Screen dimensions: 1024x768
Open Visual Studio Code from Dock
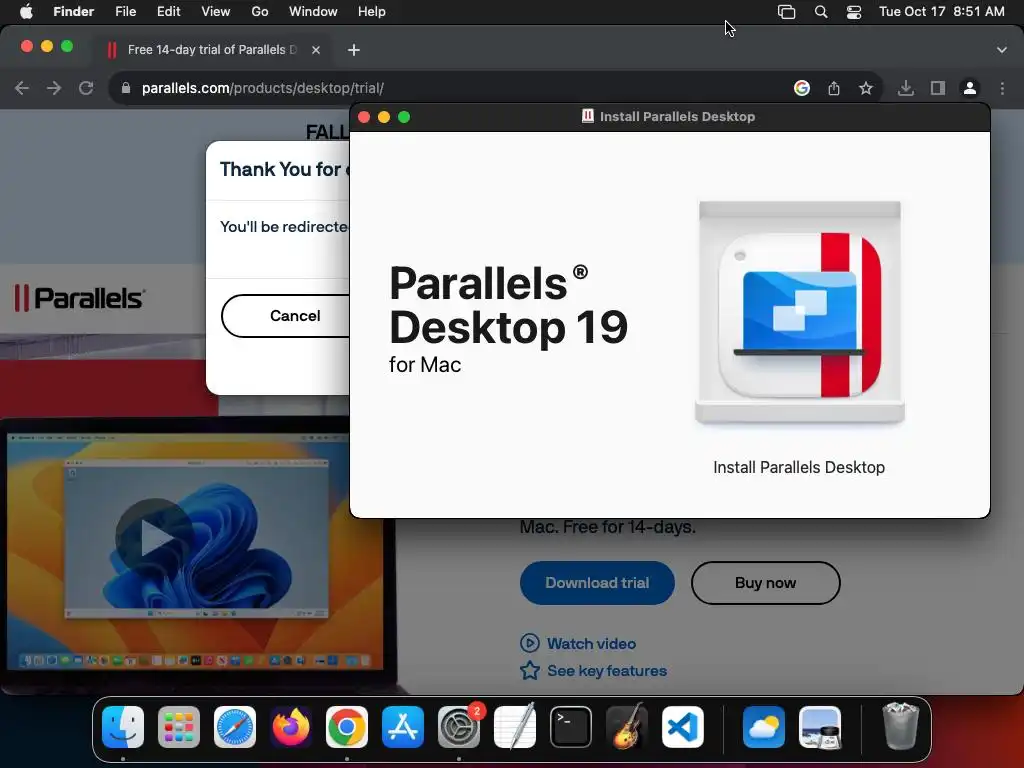[x=682, y=727]
